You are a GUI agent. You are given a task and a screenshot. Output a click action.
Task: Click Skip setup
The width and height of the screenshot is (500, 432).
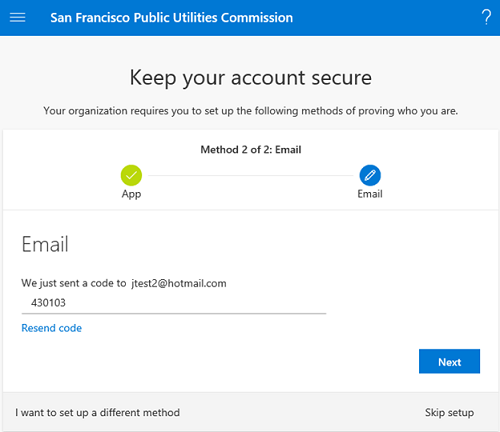(449, 413)
